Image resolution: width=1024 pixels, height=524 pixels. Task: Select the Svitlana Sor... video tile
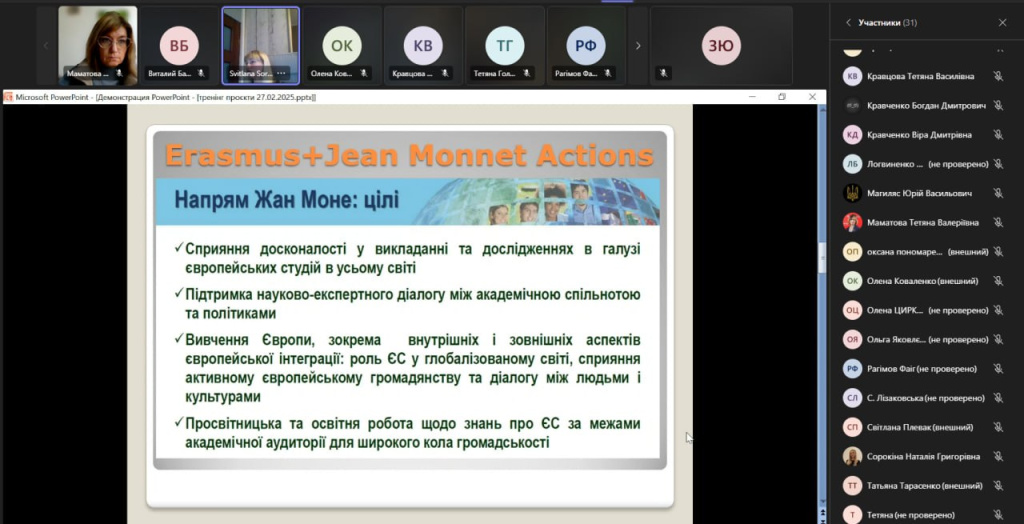tap(261, 46)
